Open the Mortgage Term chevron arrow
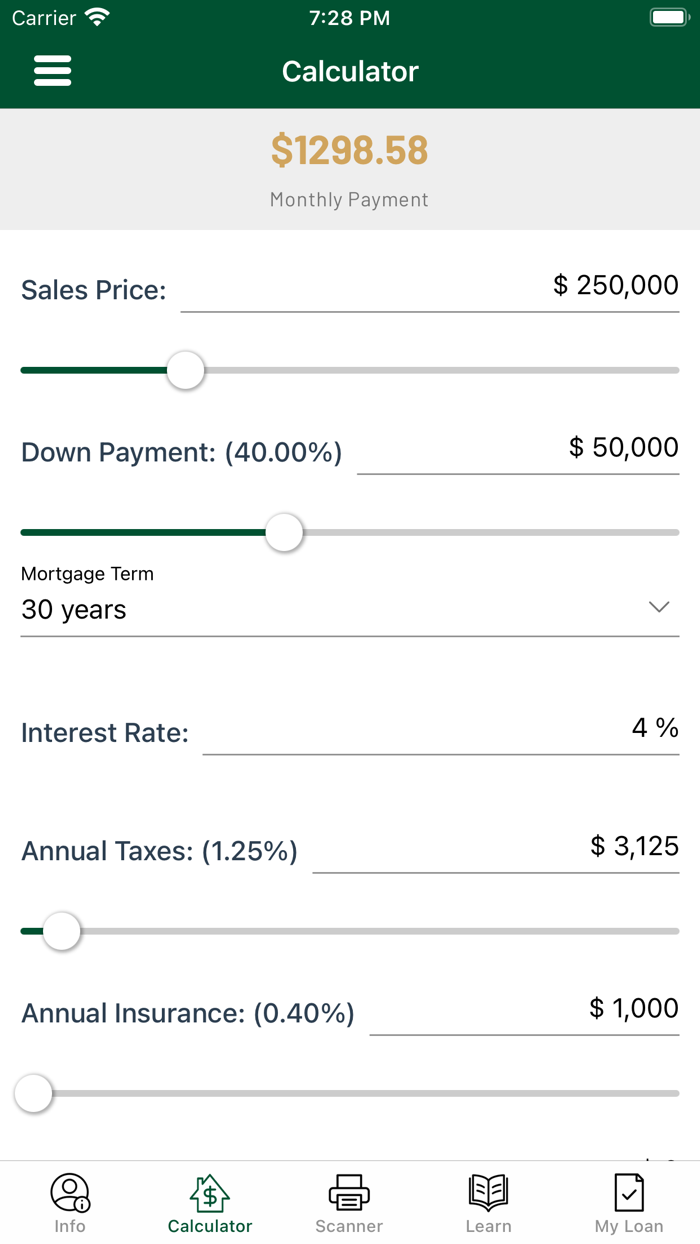This screenshot has width=700, height=1244. coord(658,607)
